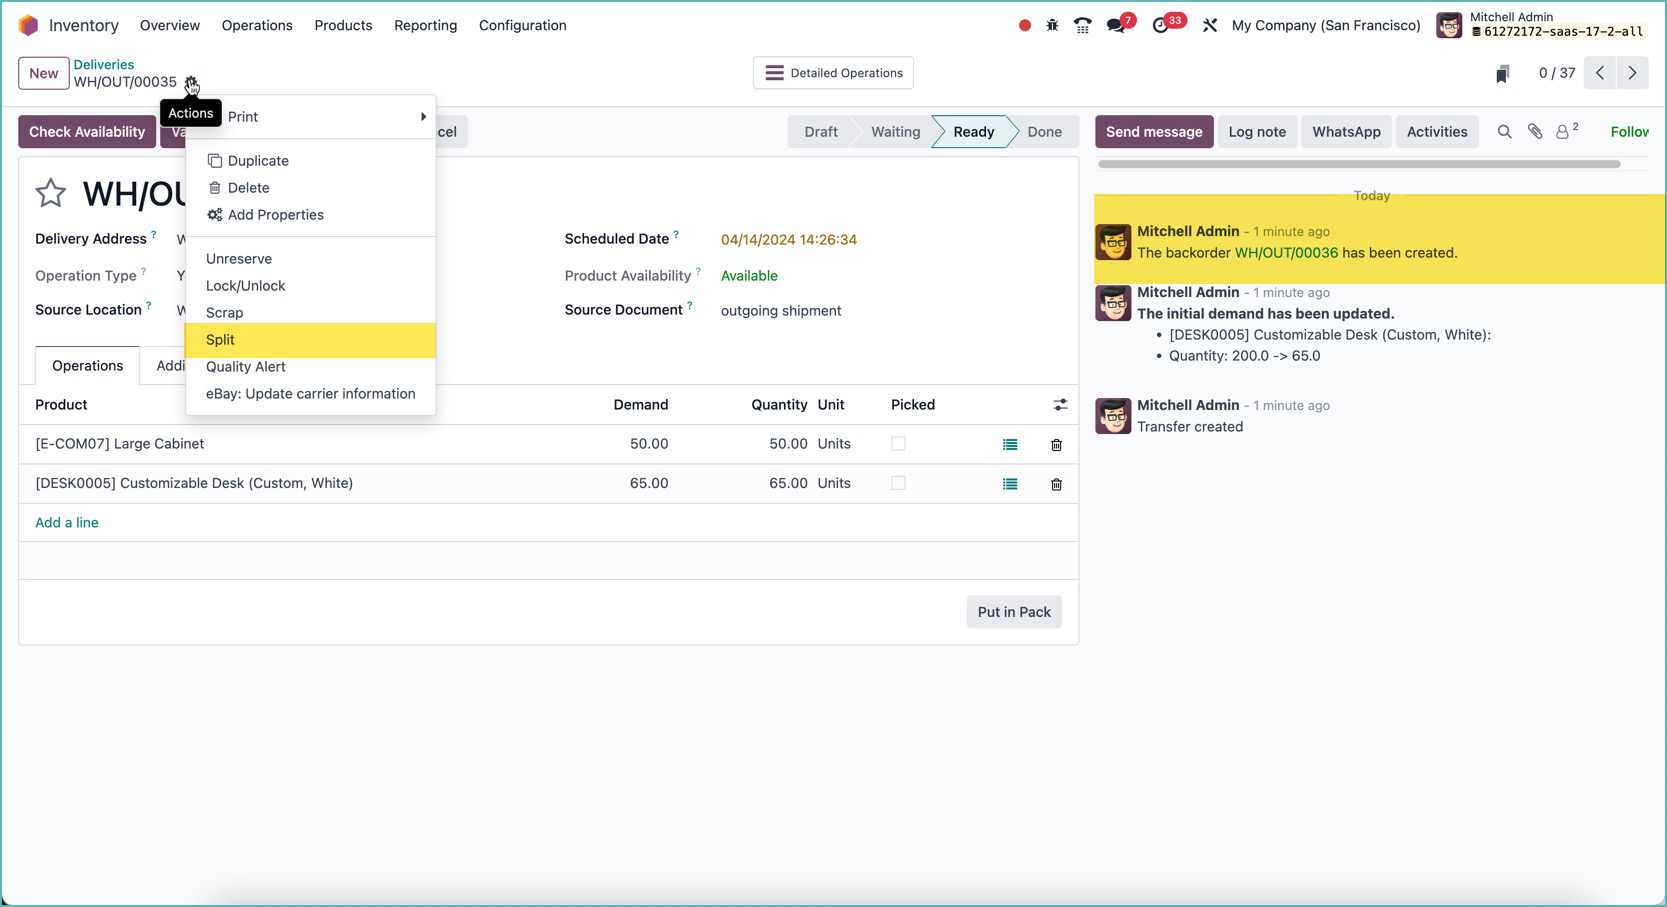Check the Picked box for Large Cabinet

coord(898,444)
